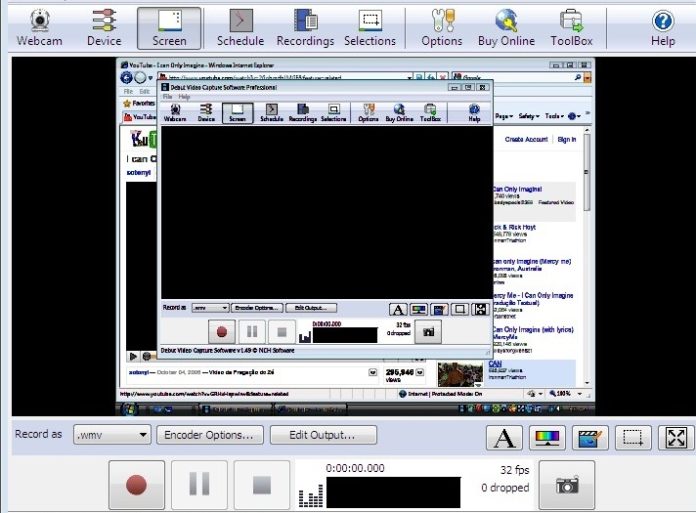Select the Device source in main toolbar
This screenshot has width=696, height=513.
click(104, 28)
